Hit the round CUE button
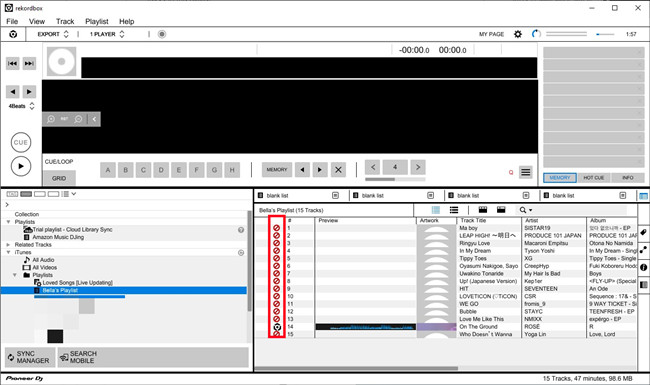 click(21, 143)
